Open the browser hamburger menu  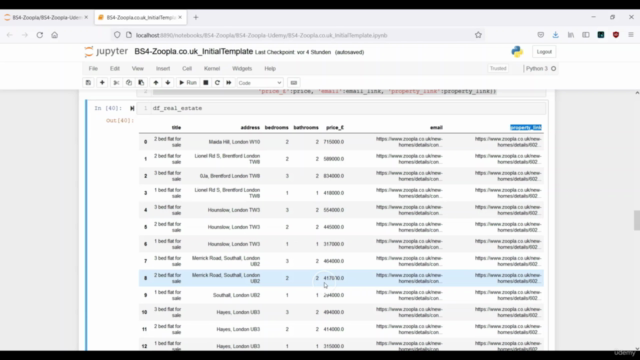coord(631,35)
